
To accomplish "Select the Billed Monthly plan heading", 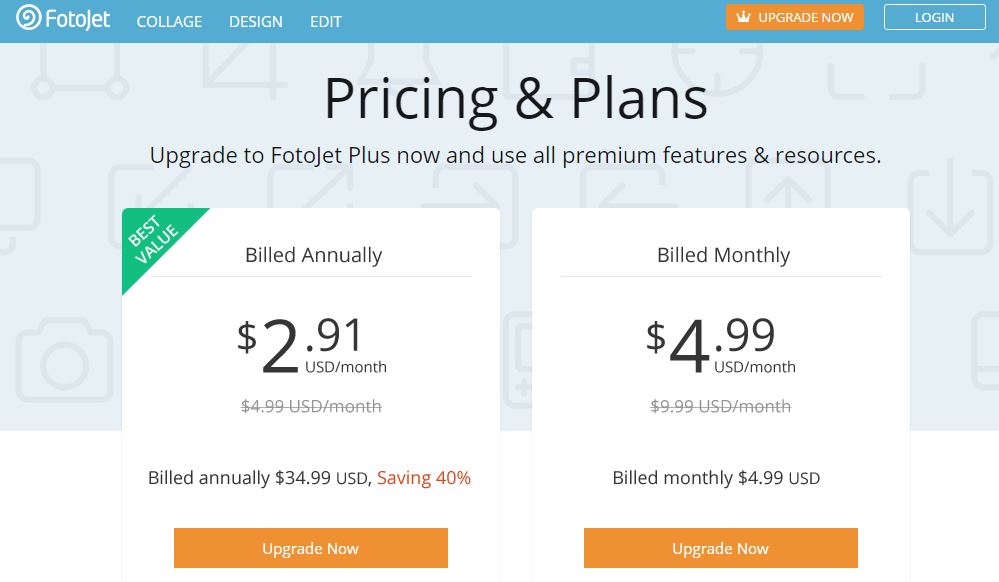I will point(723,255).
